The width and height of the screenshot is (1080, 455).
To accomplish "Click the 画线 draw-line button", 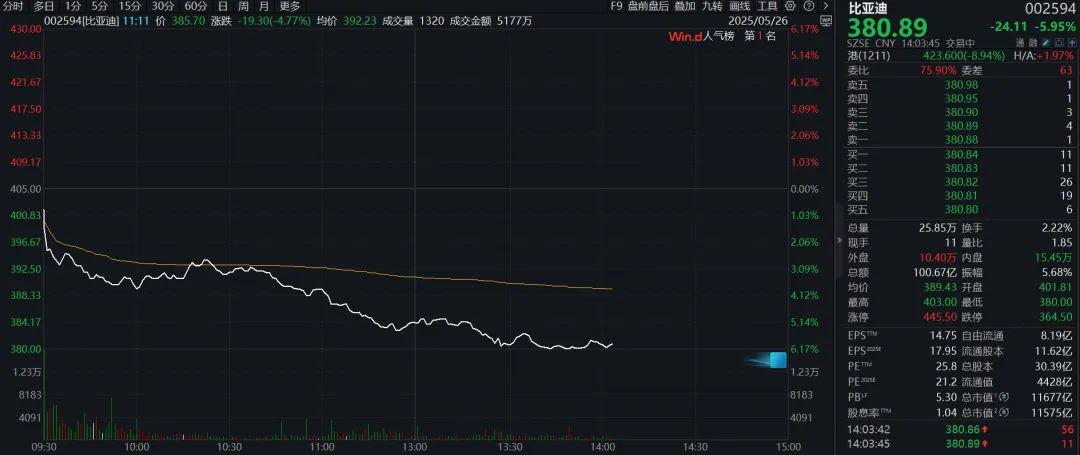I will click(740, 6).
